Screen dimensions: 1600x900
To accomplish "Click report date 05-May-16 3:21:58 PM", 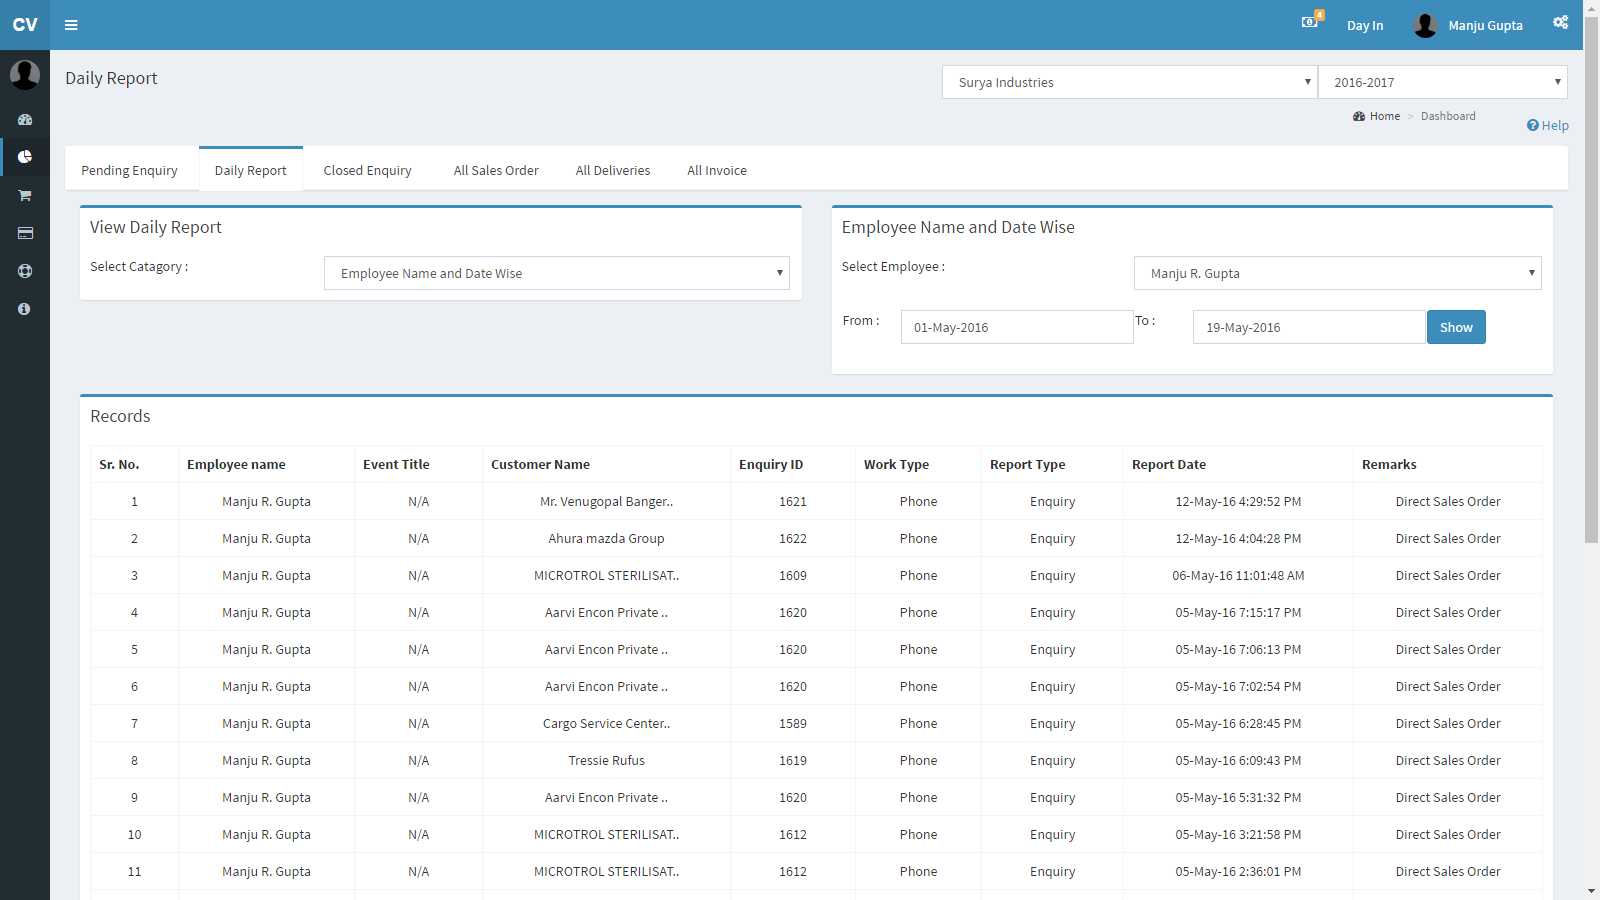I will pos(1238,834).
